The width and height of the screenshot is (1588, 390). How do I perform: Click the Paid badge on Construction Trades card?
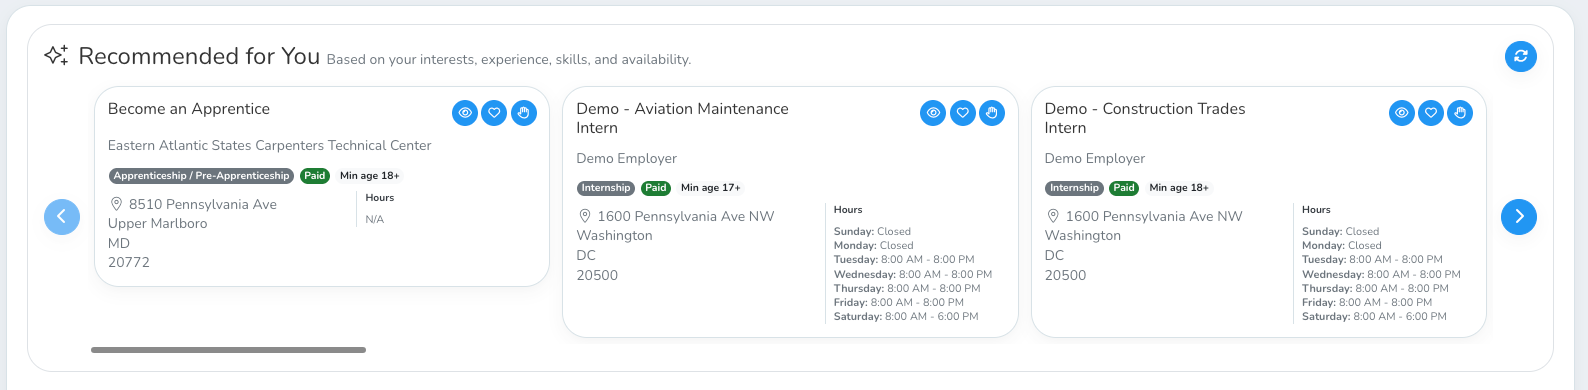1124,188
